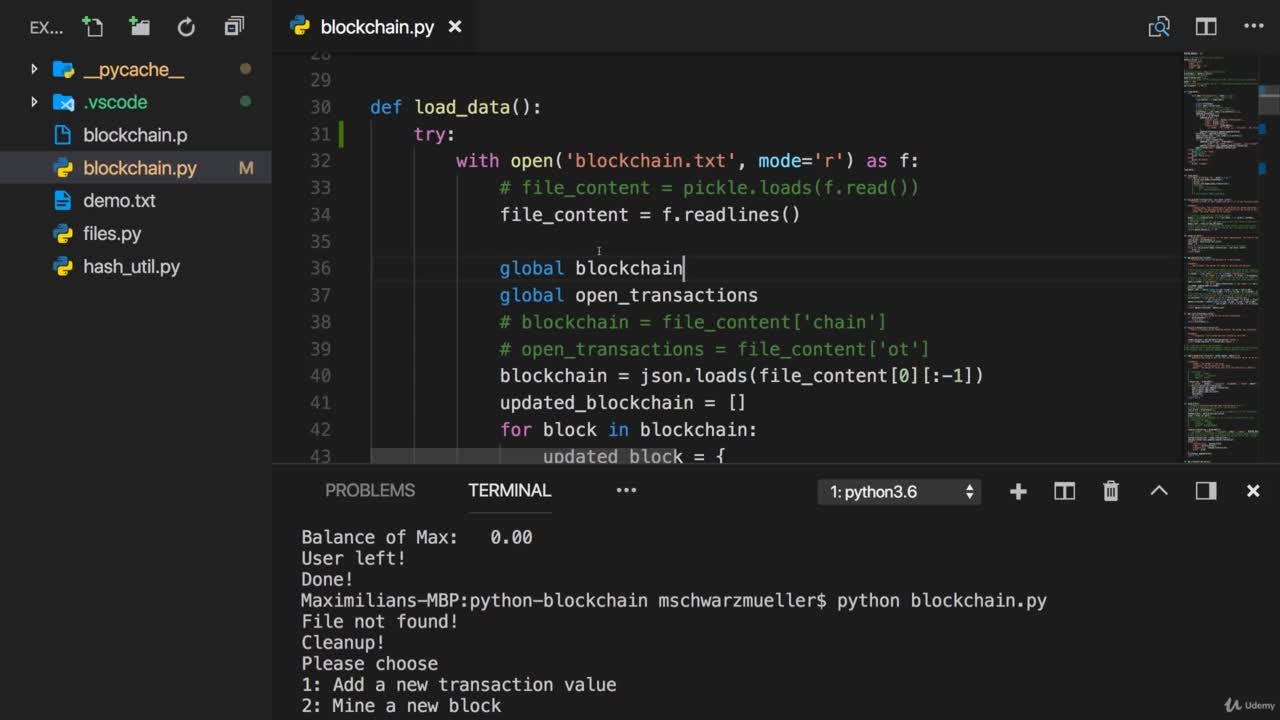The image size is (1280, 720).
Task: Click the .vscode folder icon
Action: coord(63,102)
